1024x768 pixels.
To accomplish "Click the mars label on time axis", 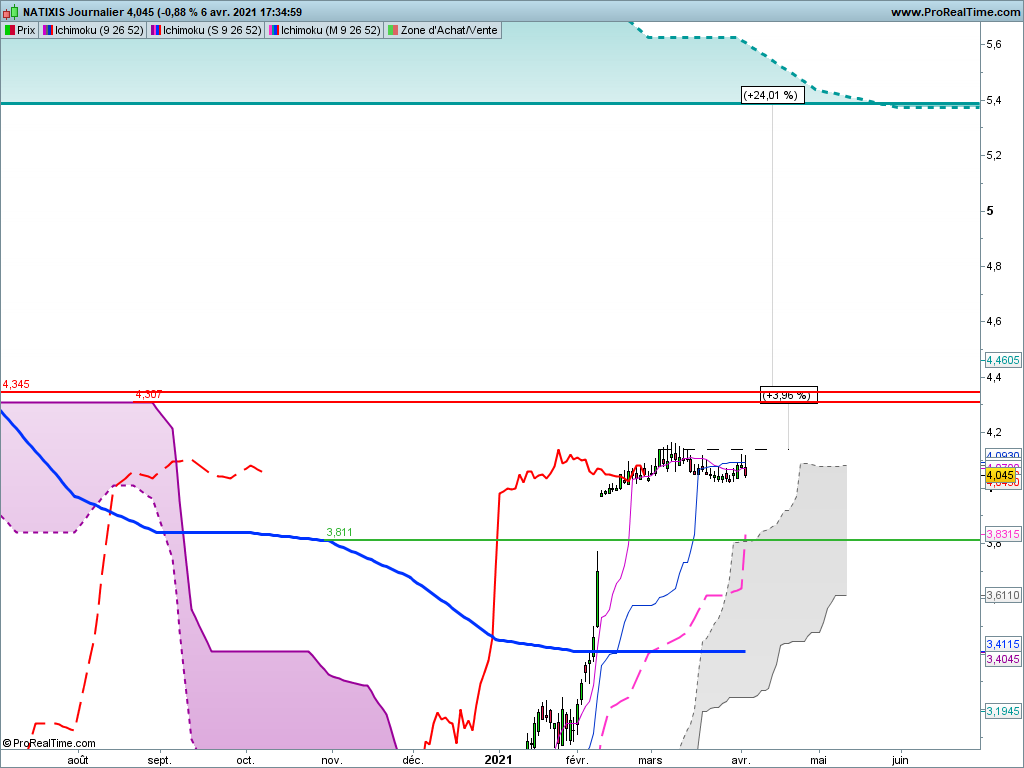I will click(650, 760).
